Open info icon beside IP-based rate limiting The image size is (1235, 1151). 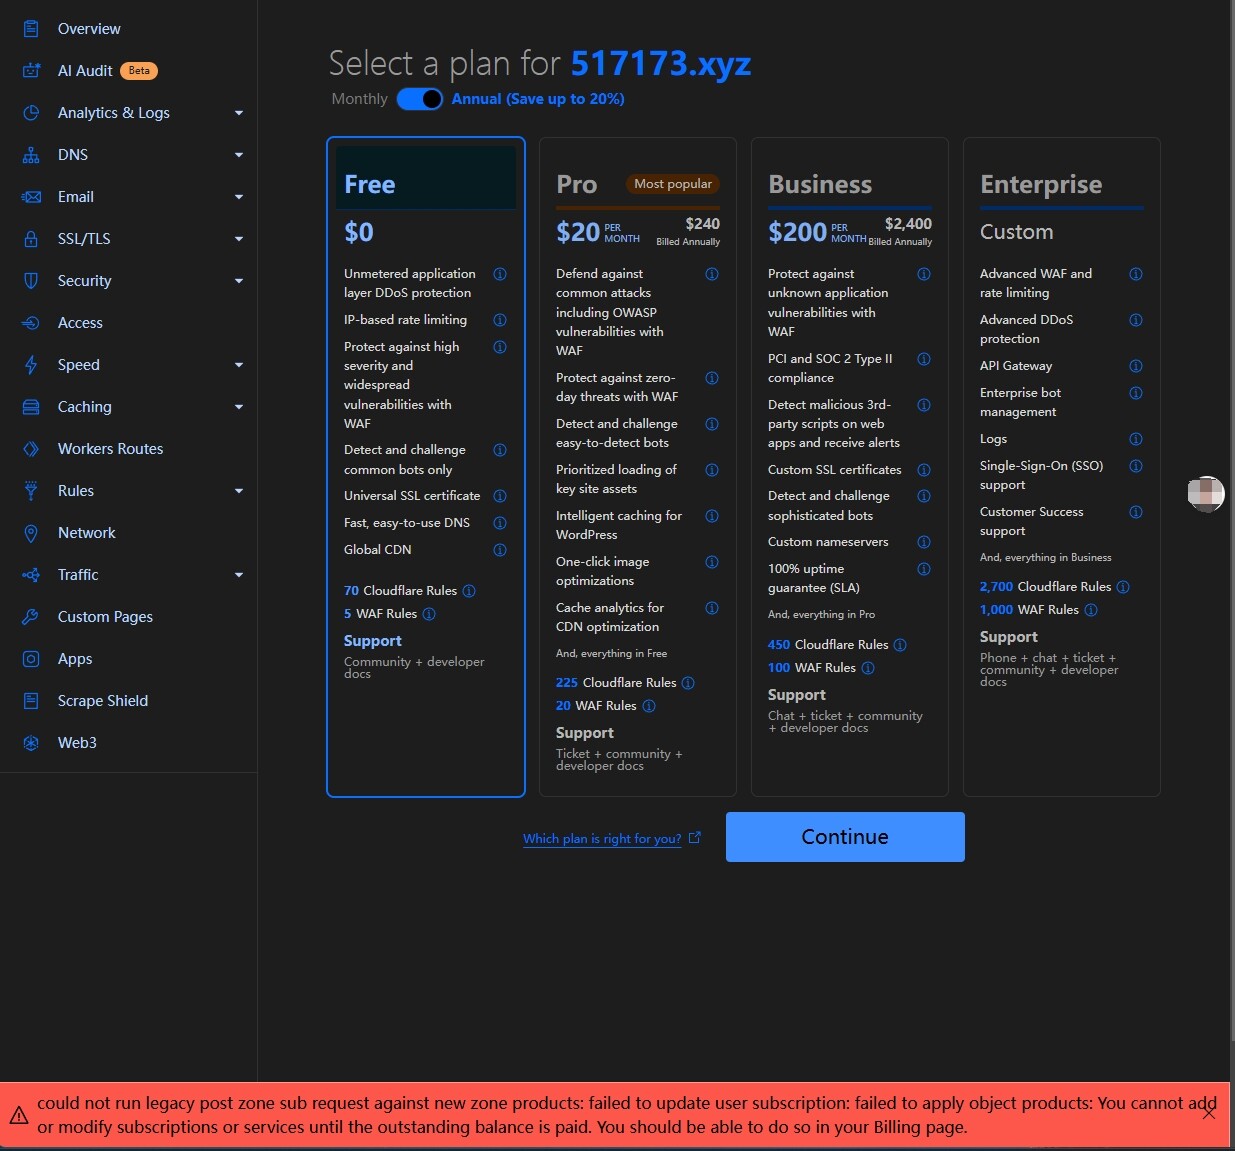[x=500, y=320]
